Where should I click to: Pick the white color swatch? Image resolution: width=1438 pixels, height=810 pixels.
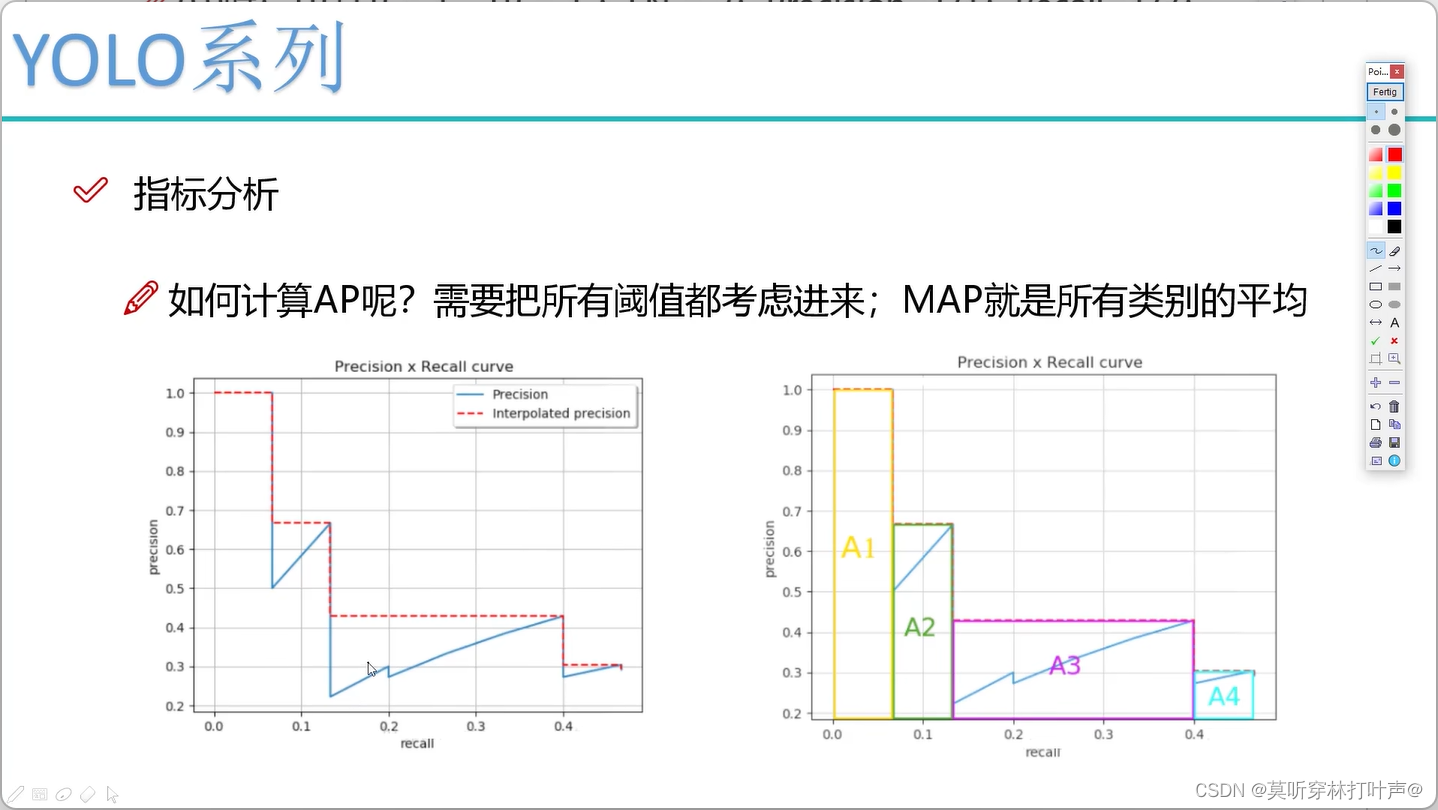1376,226
